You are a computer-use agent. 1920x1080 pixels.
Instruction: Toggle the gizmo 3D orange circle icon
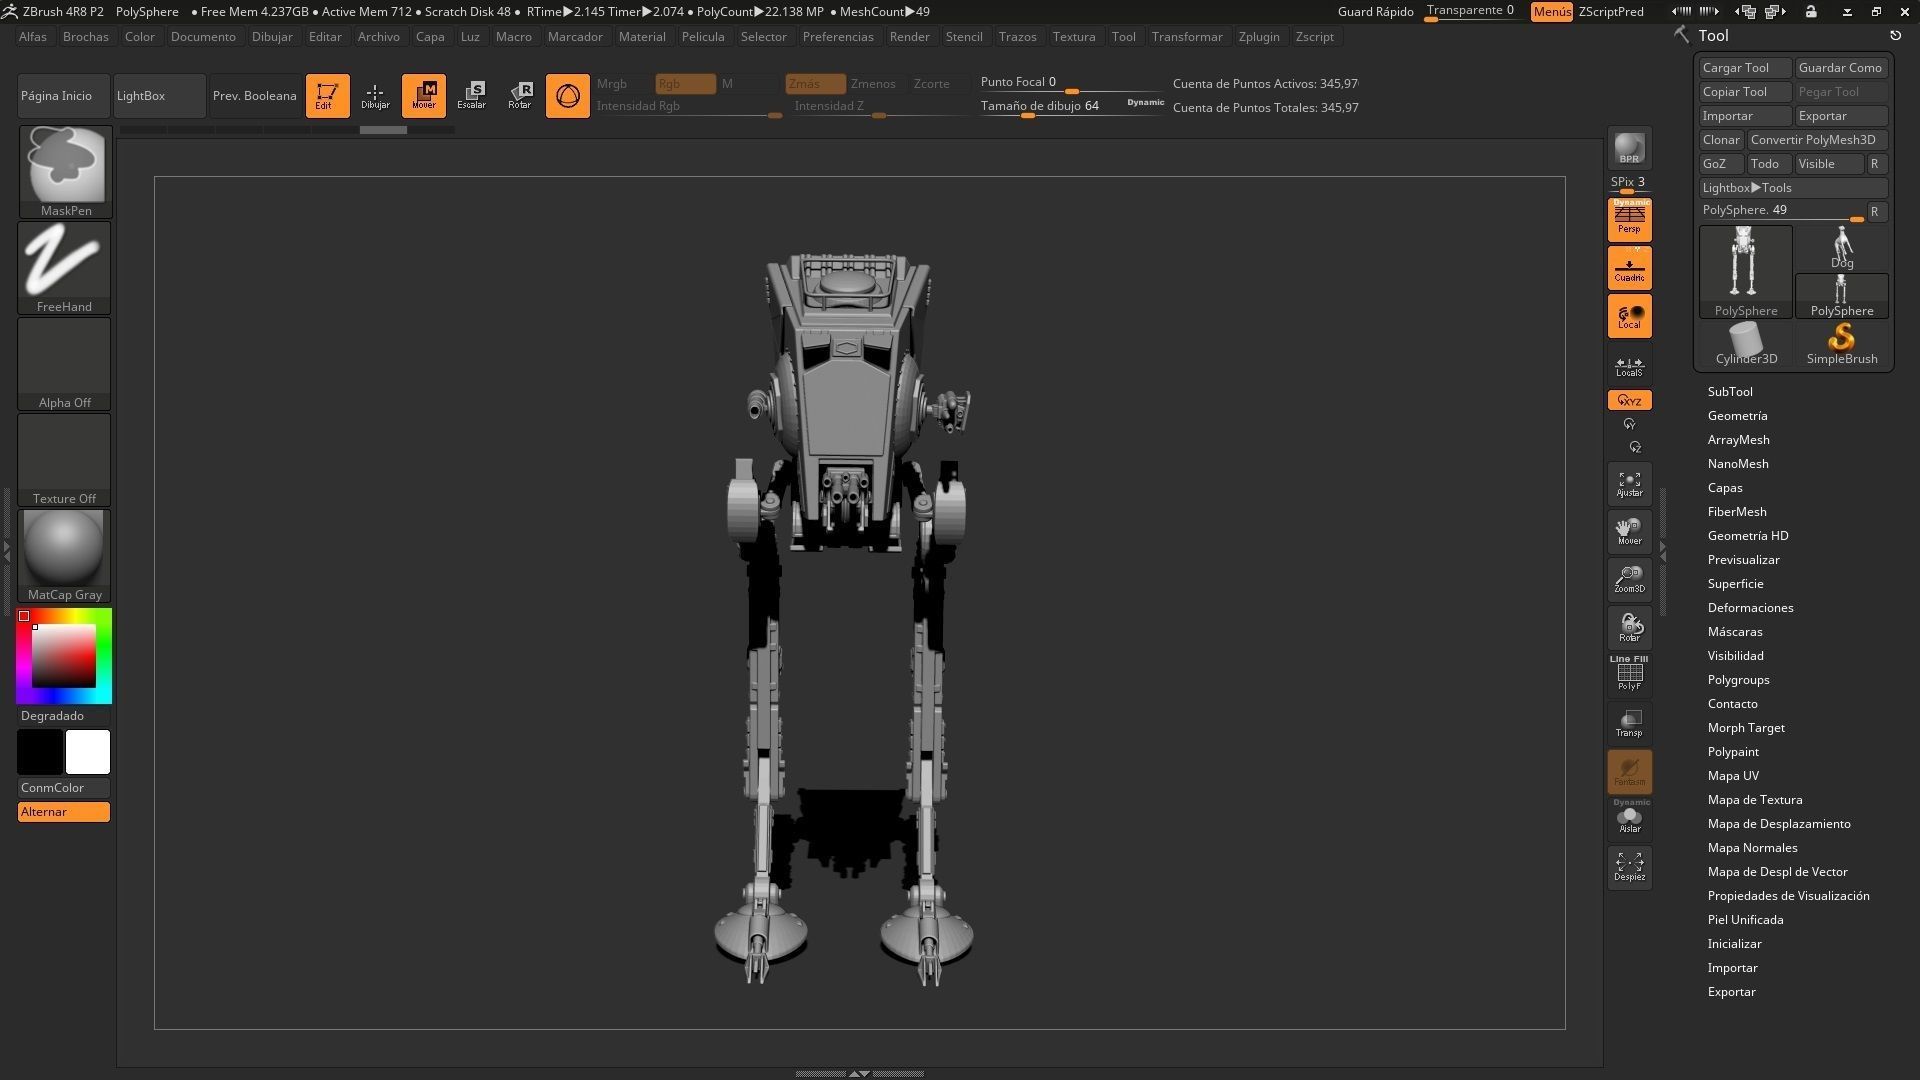coord(567,95)
